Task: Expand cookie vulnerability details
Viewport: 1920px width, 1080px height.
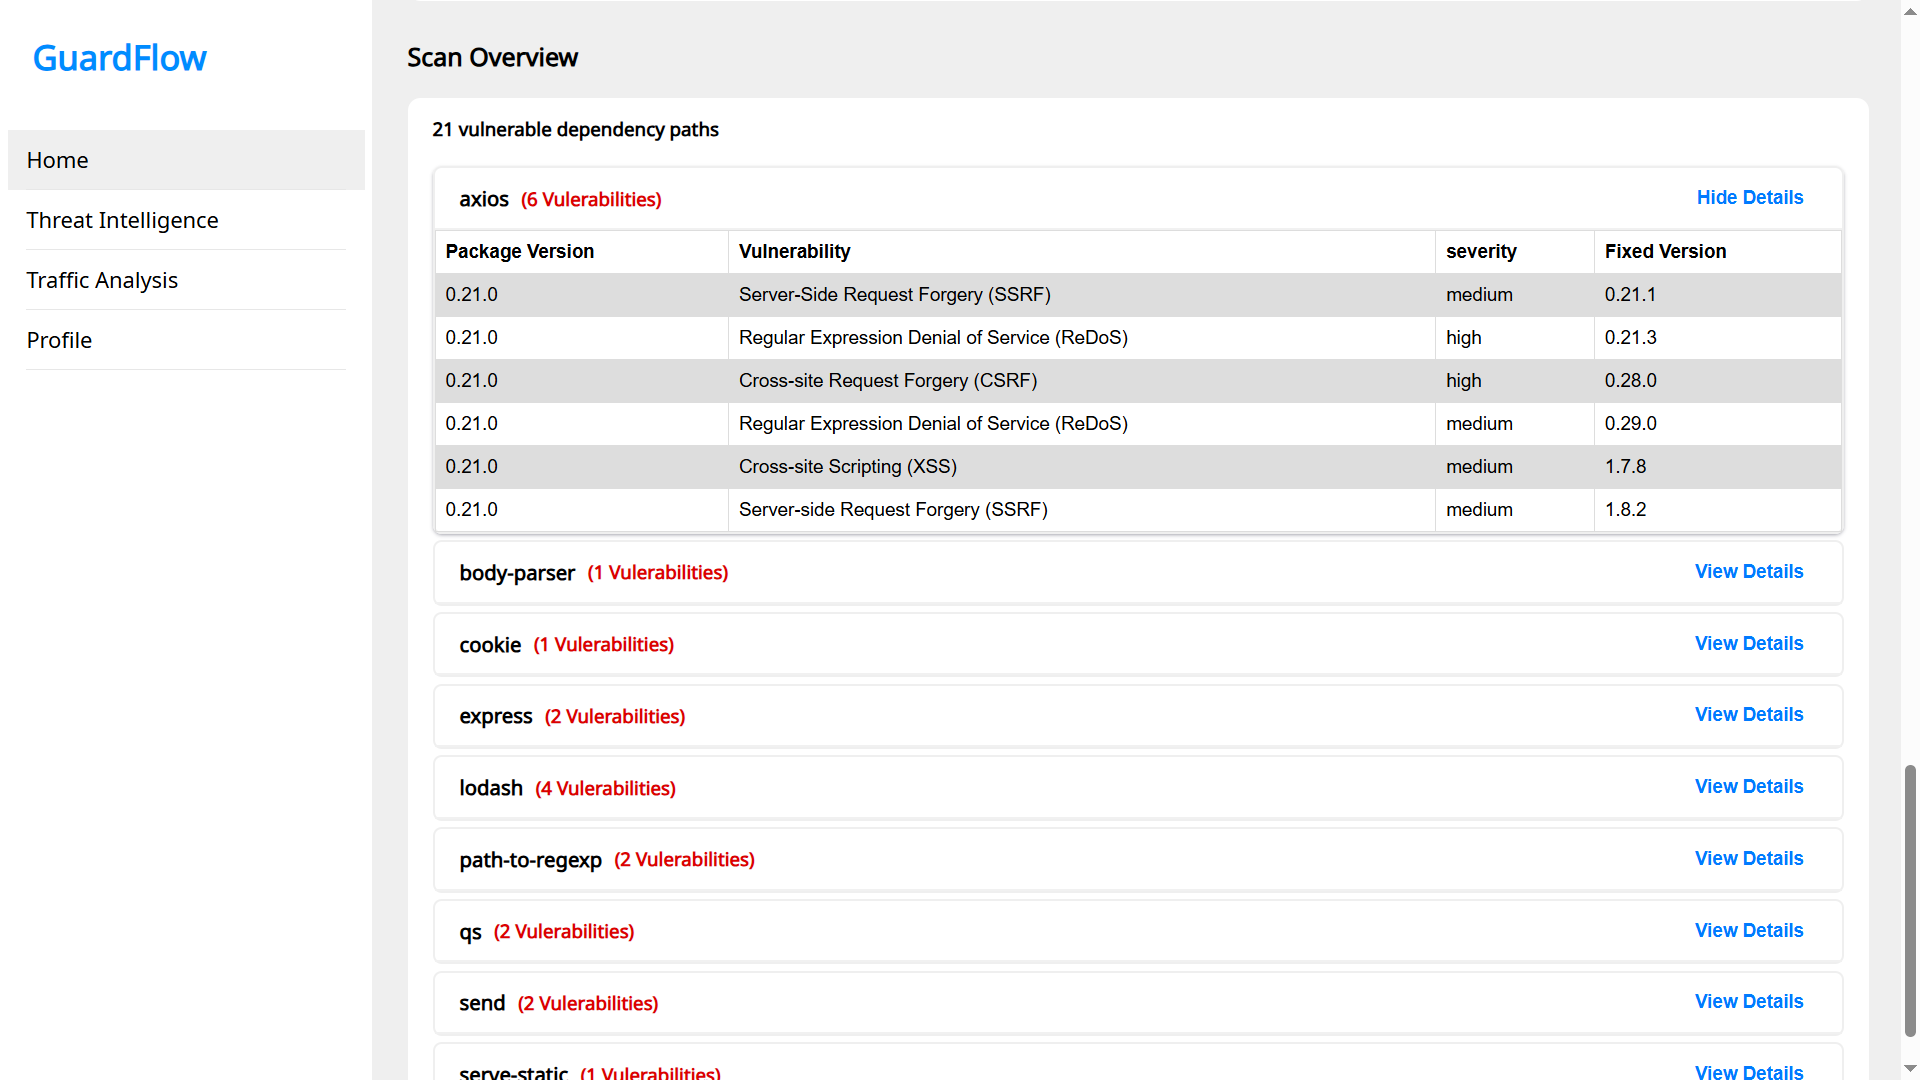Action: [x=1748, y=643]
